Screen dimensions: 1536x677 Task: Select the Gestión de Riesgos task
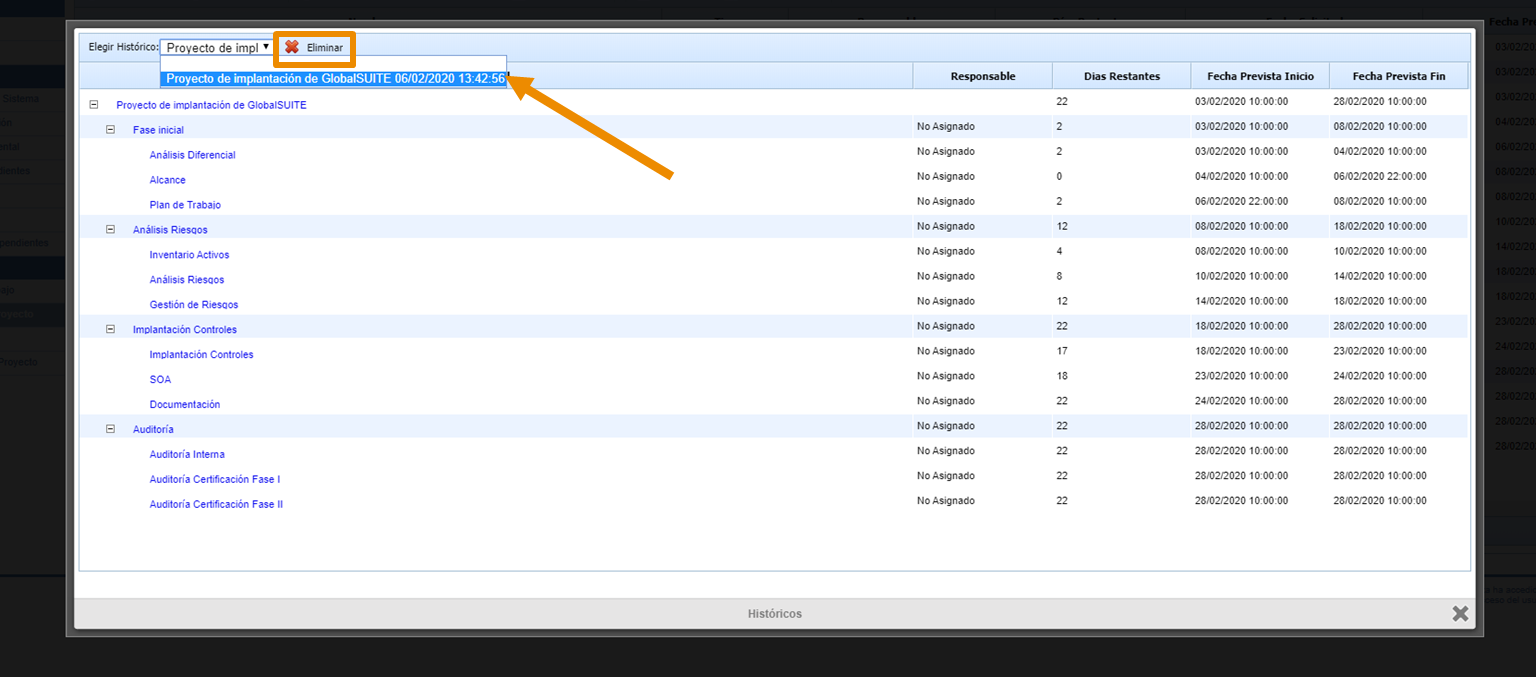click(x=194, y=305)
